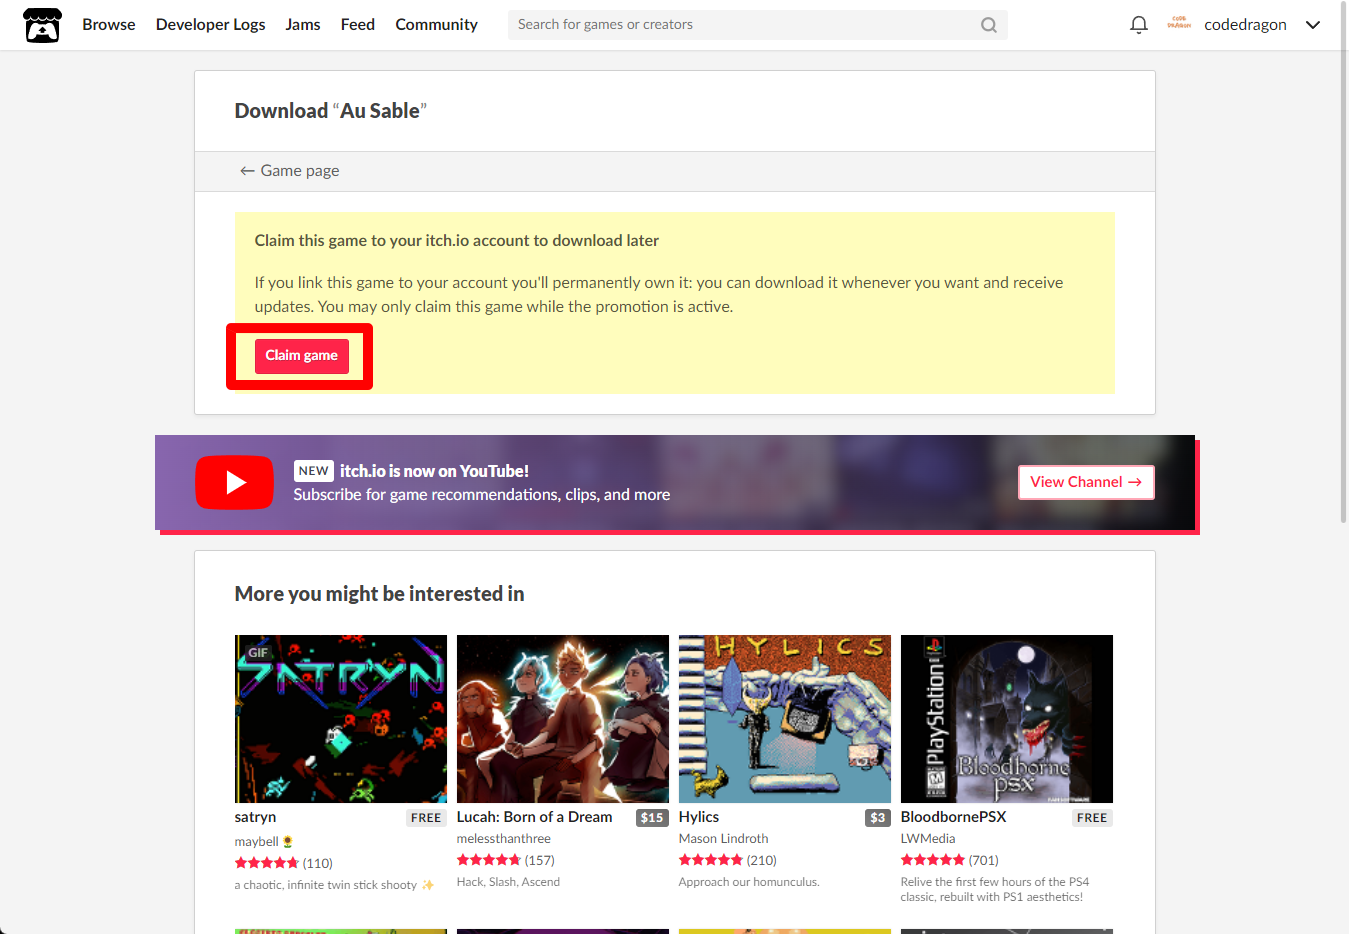This screenshot has width=1349, height=934.
Task: Click satryn star rating
Action: (266, 863)
